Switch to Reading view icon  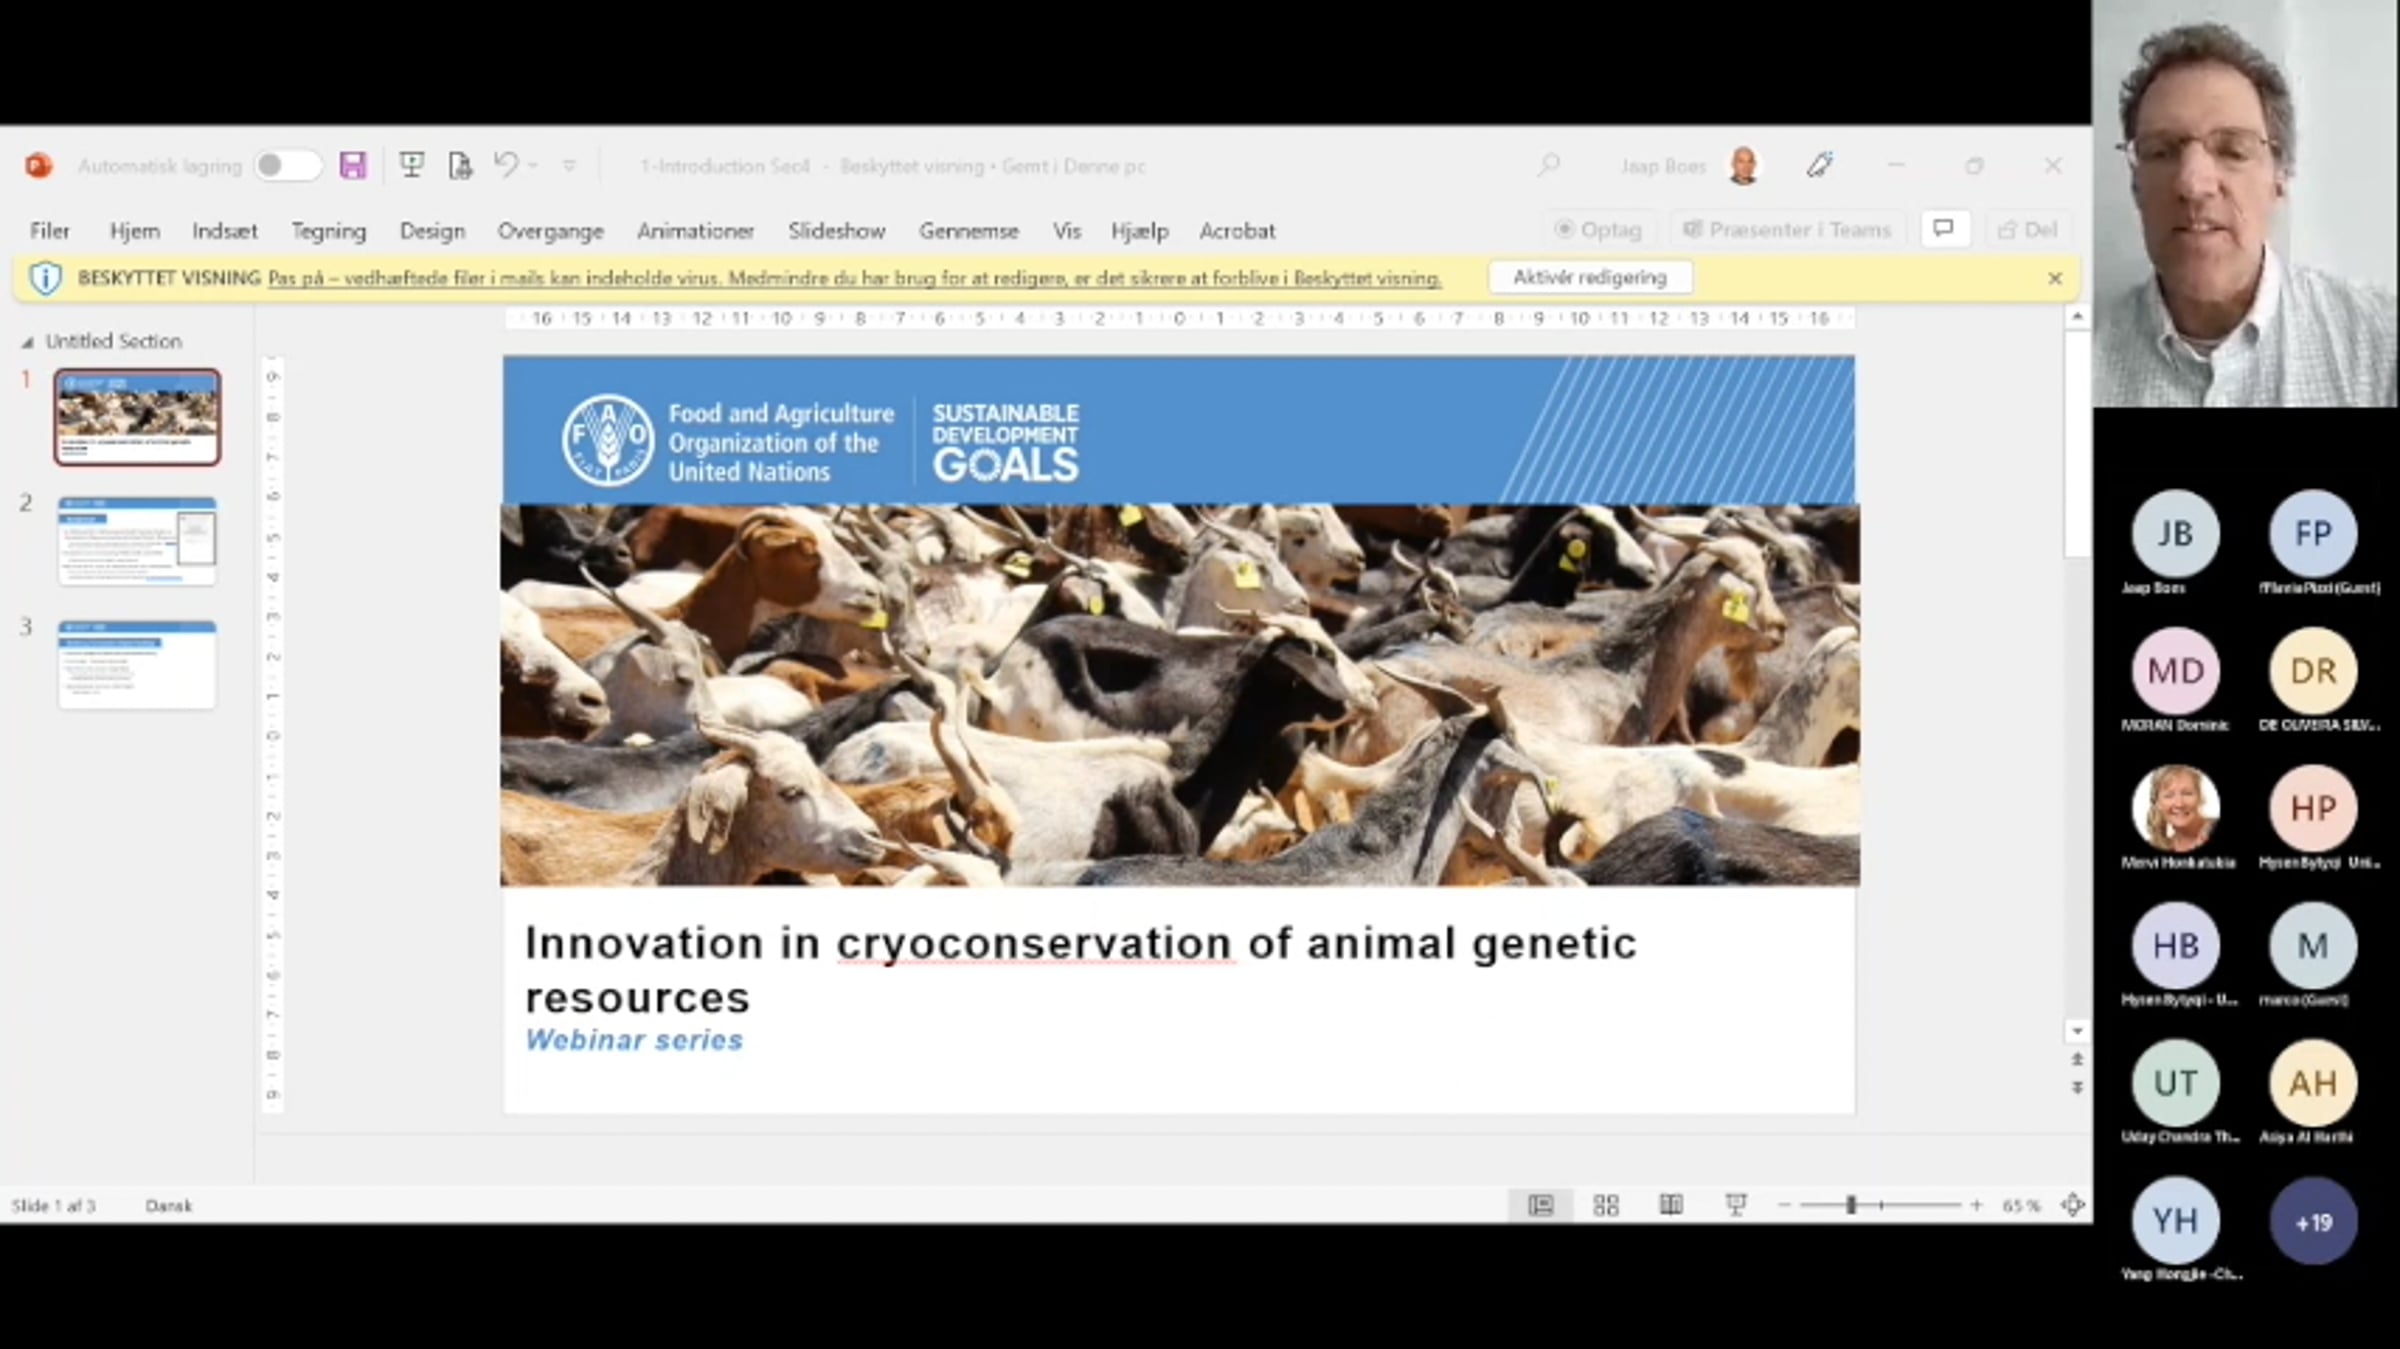click(1671, 1205)
